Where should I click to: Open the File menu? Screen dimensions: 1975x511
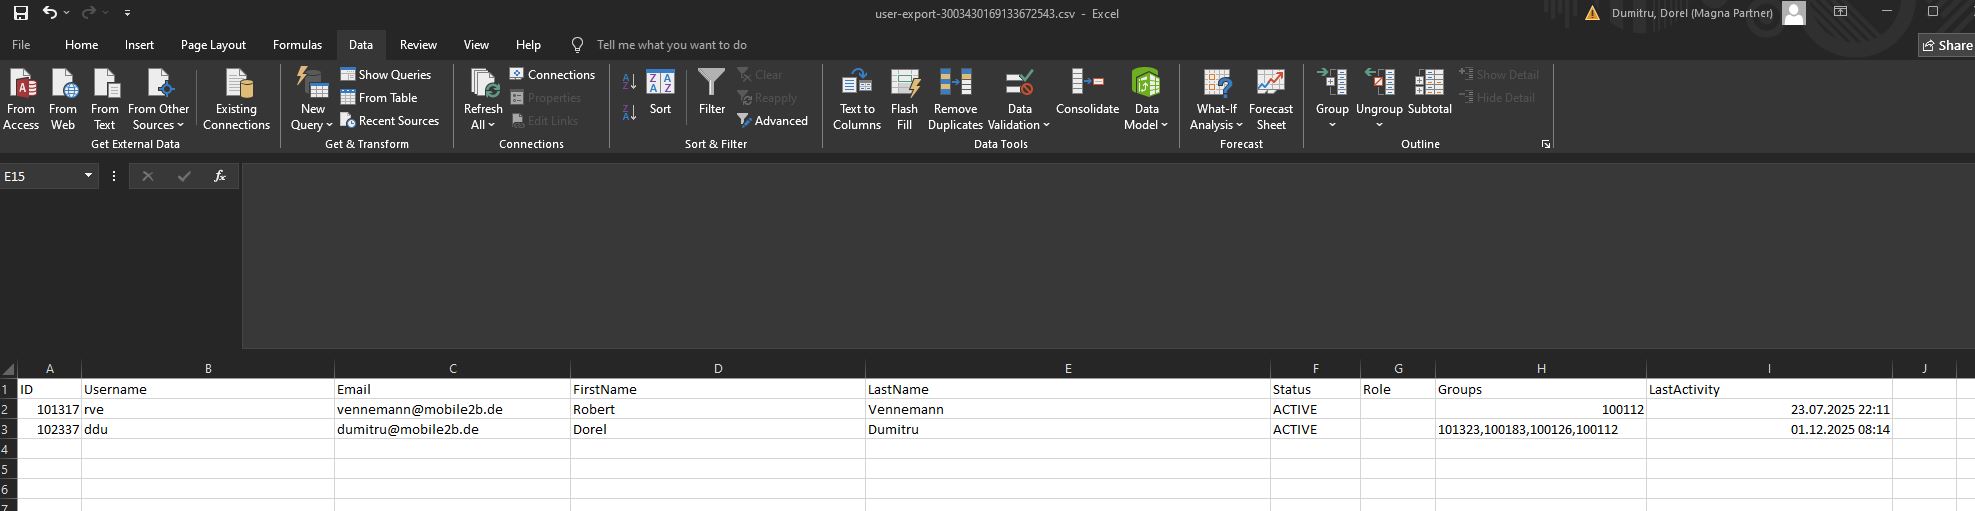[x=21, y=45]
